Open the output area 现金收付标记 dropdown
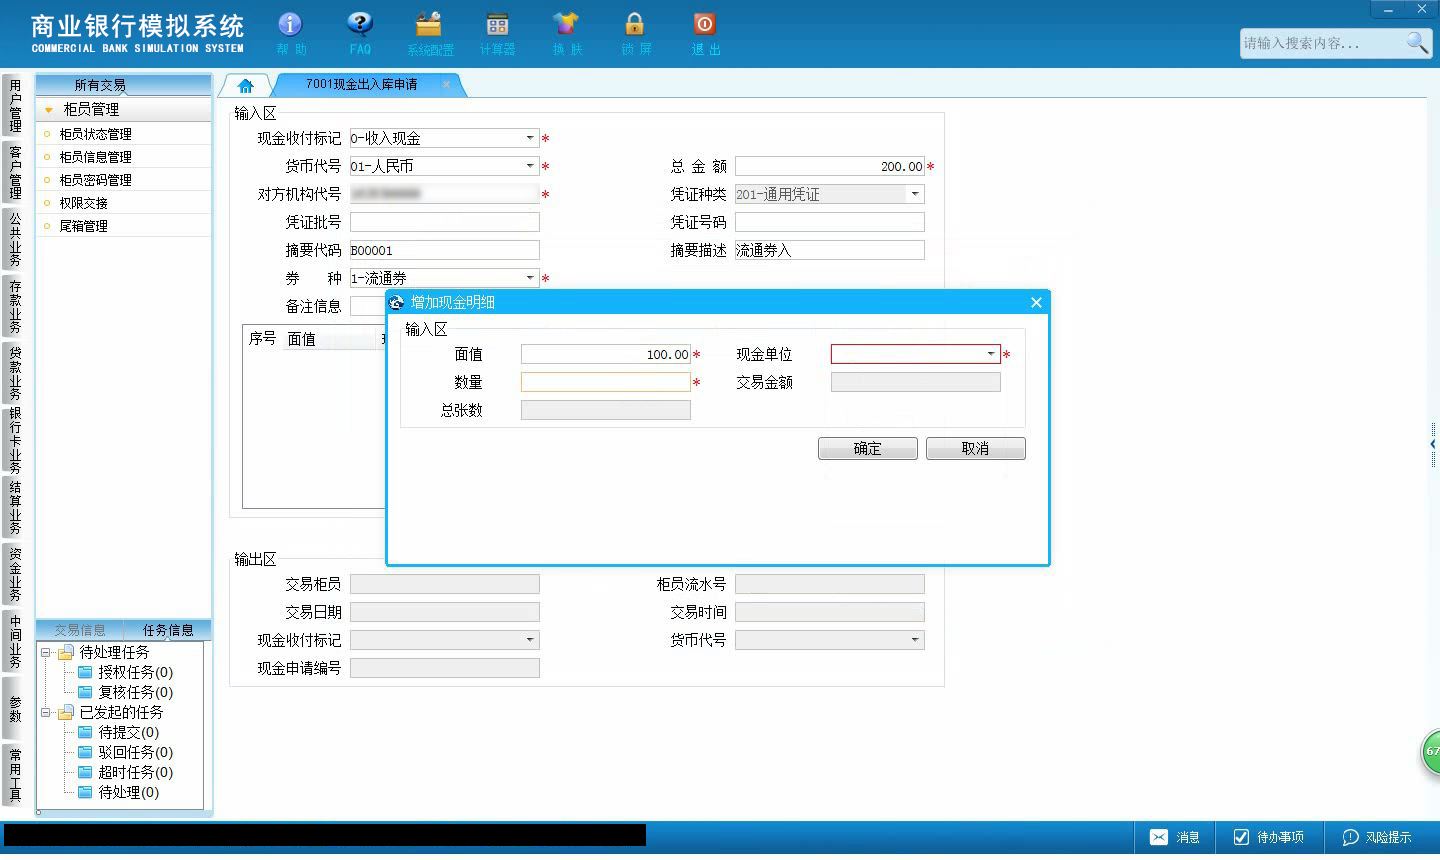The height and width of the screenshot is (860, 1440). click(x=530, y=640)
